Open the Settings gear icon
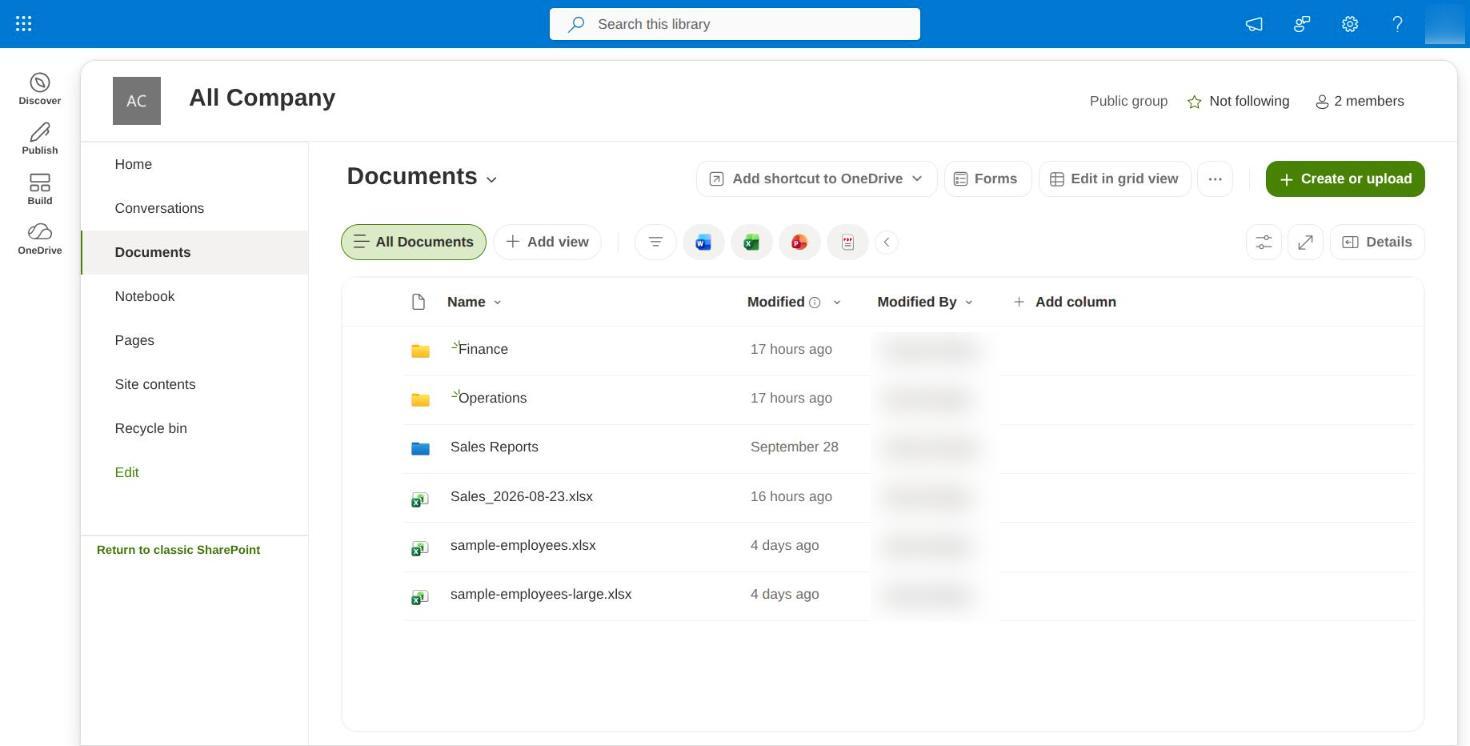The image size is (1470, 746). [1350, 24]
